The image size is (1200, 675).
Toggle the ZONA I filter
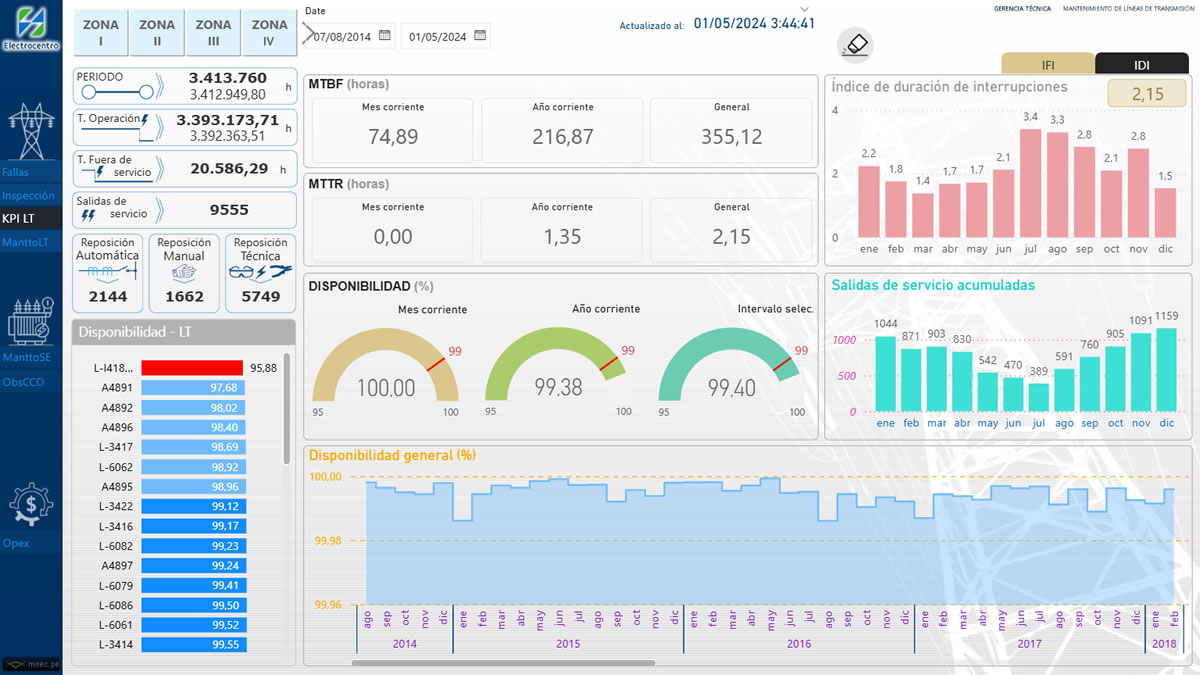point(101,33)
